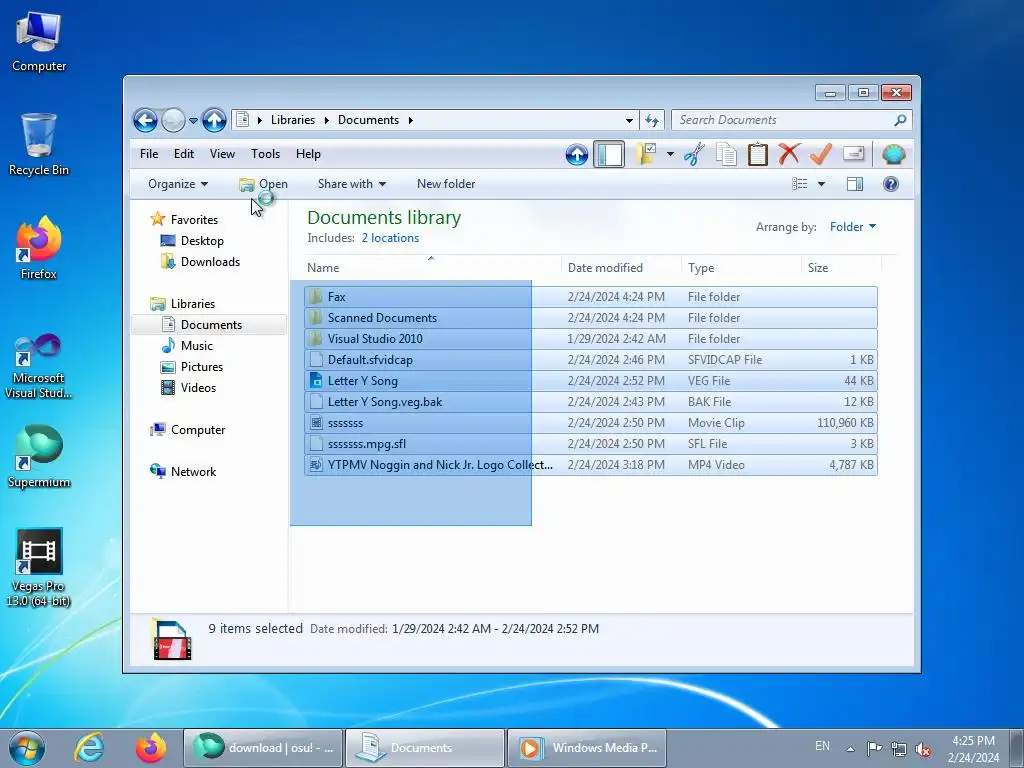
Task: Toggle the preview pane button
Action: (855, 184)
